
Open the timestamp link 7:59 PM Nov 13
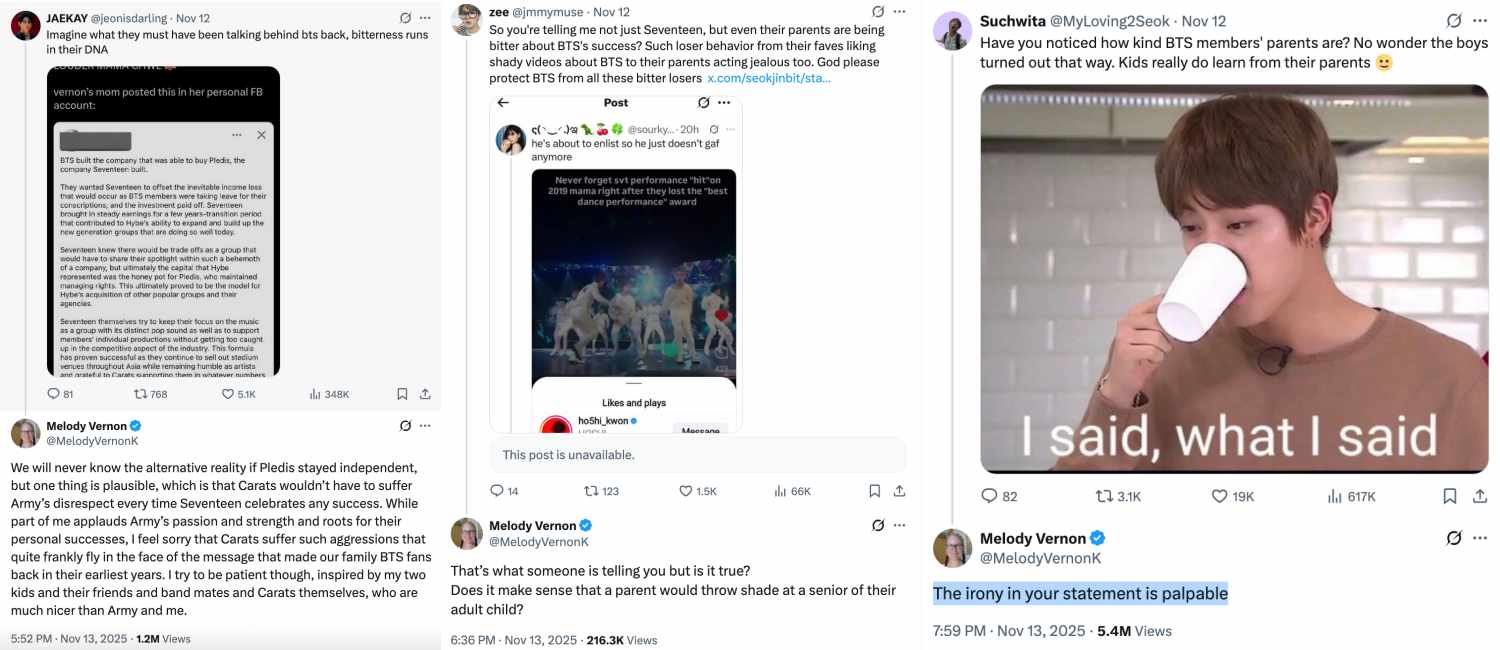1004,631
